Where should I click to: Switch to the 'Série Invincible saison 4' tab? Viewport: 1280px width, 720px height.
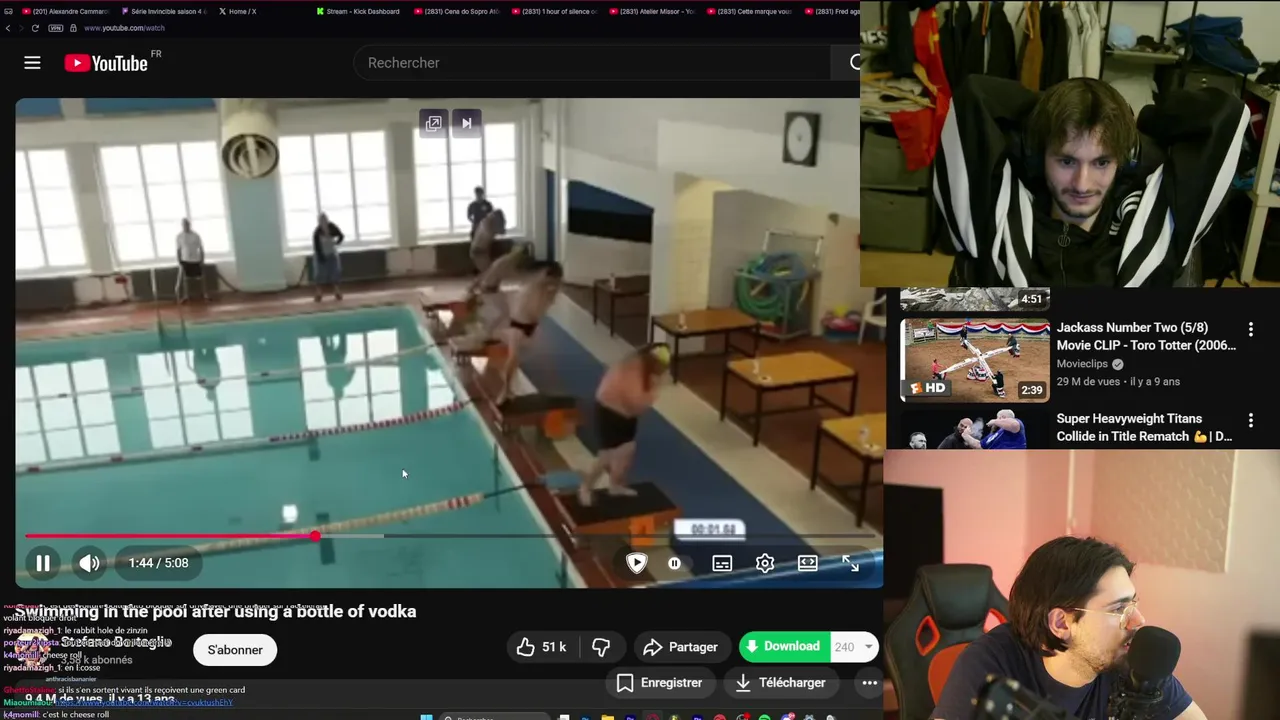[163, 11]
